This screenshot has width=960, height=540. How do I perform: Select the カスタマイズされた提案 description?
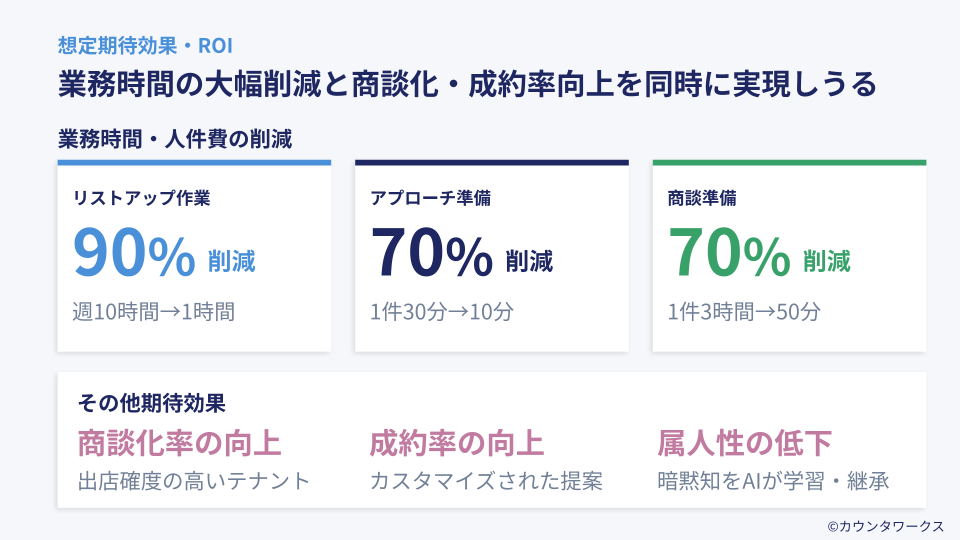click(x=486, y=481)
